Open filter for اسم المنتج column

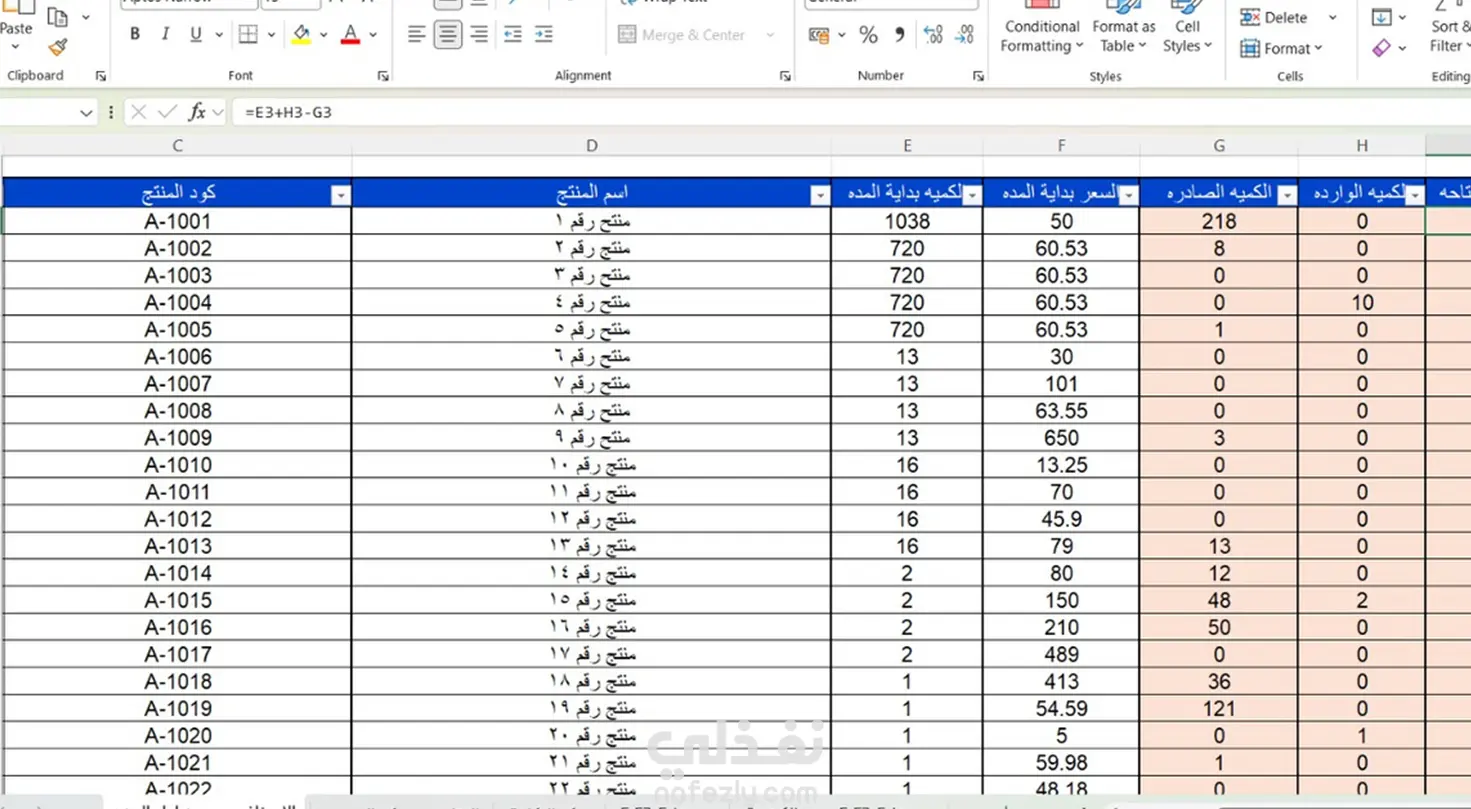click(819, 195)
